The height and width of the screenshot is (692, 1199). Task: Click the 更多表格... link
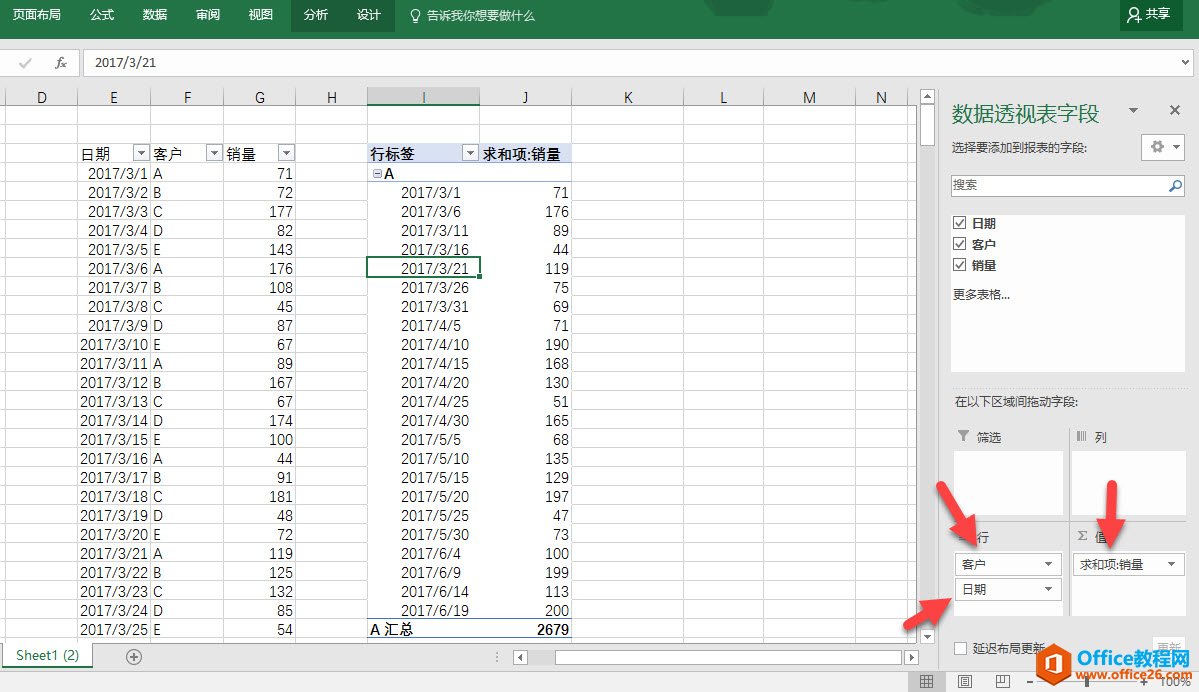click(981, 294)
